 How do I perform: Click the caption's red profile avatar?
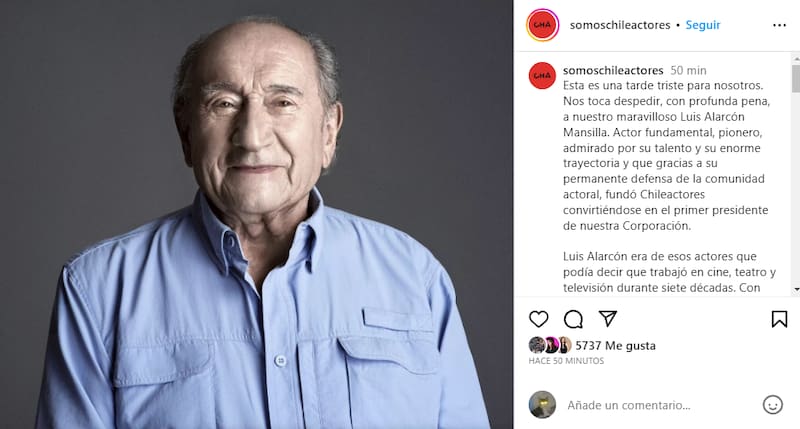click(542, 75)
